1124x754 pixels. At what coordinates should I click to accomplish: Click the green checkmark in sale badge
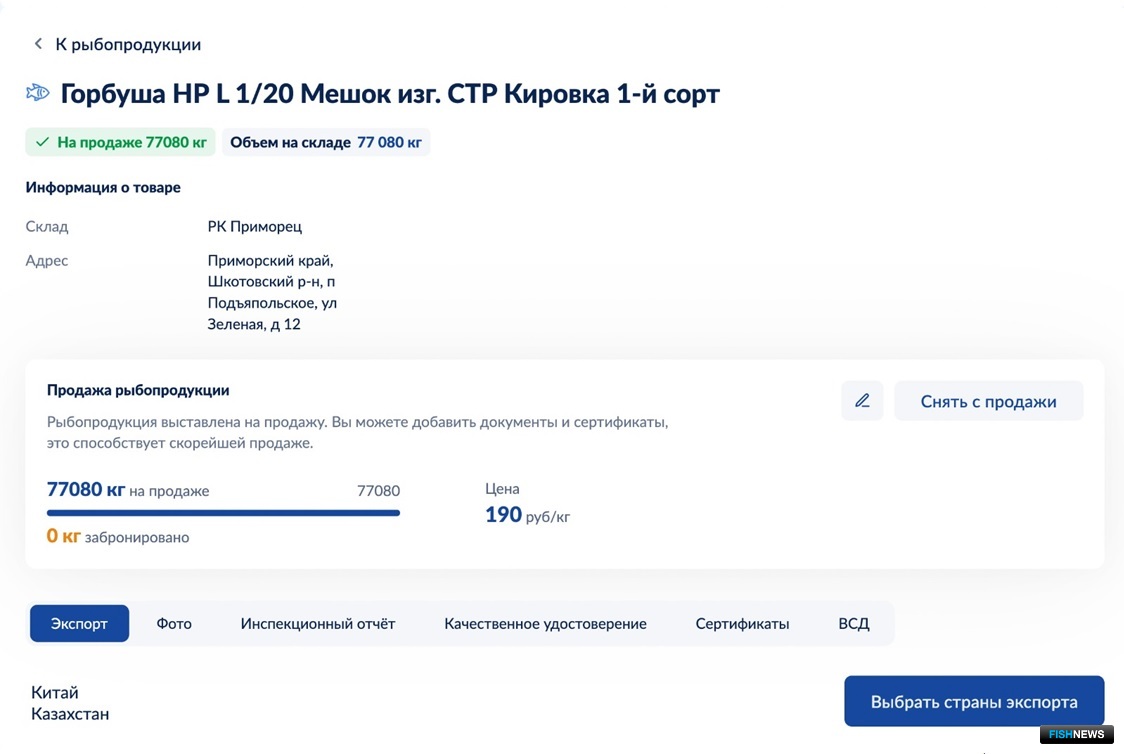[42, 142]
